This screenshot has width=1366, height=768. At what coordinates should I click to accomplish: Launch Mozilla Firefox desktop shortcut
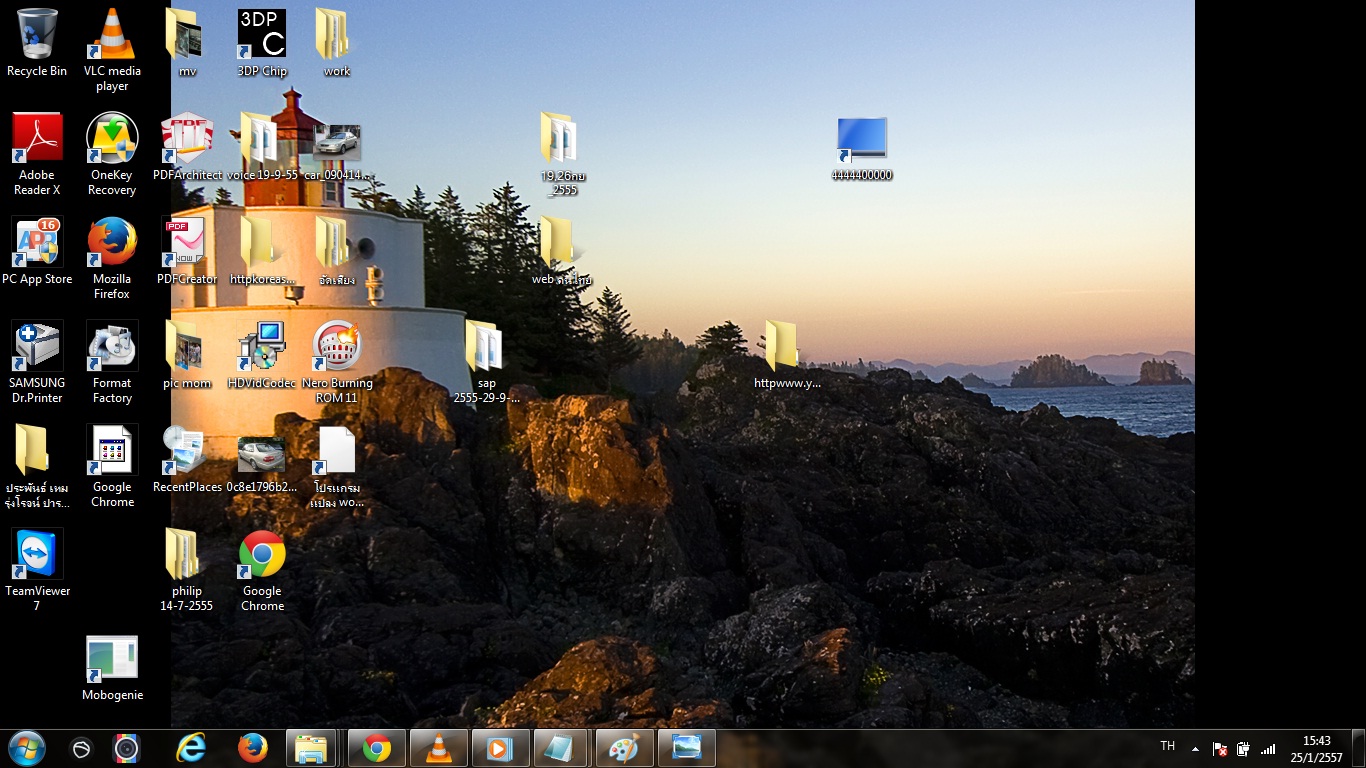pos(112,257)
